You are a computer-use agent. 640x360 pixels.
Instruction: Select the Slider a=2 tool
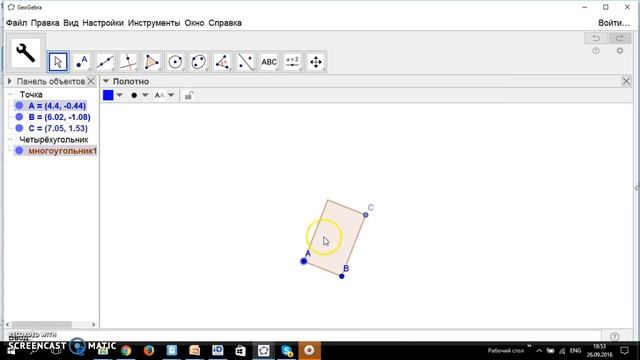tap(292, 62)
